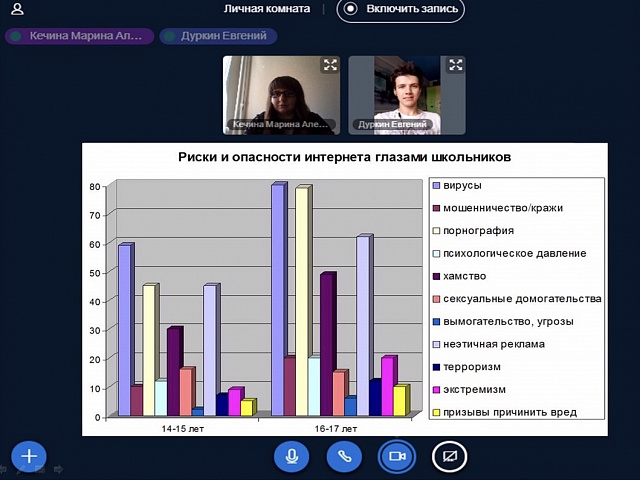Click the Включить запись record button
The height and width of the screenshot is (480, 640).
point(401,10)
